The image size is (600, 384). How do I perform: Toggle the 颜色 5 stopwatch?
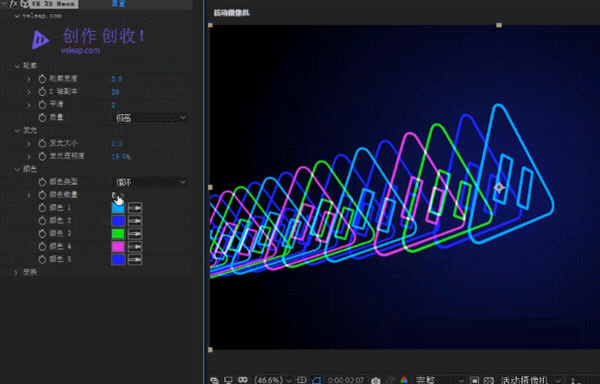pos(42,260)
